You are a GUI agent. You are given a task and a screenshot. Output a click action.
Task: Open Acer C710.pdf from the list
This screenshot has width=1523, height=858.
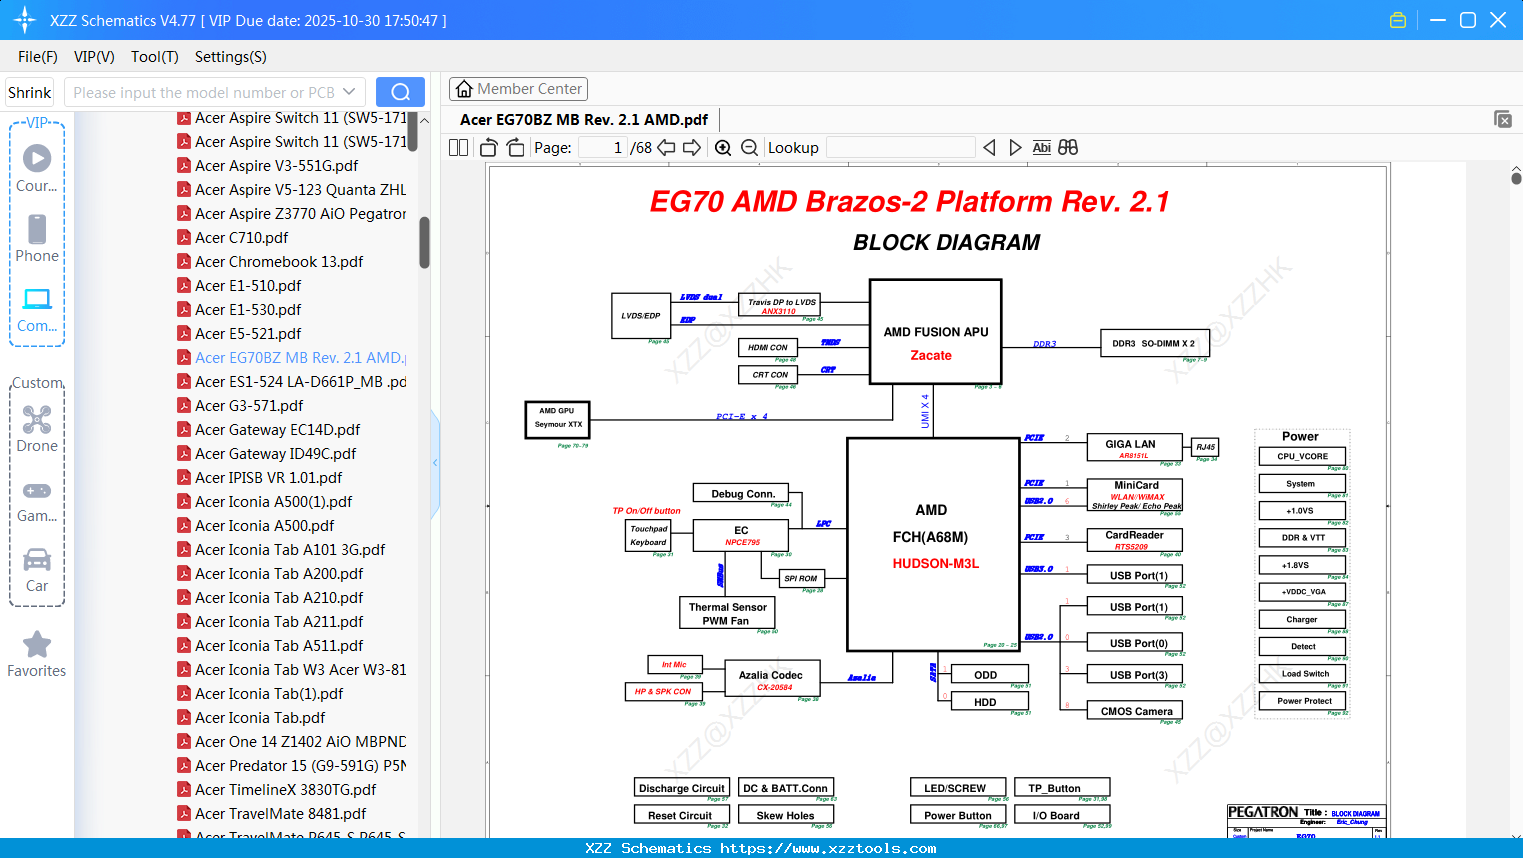point(241,238)
